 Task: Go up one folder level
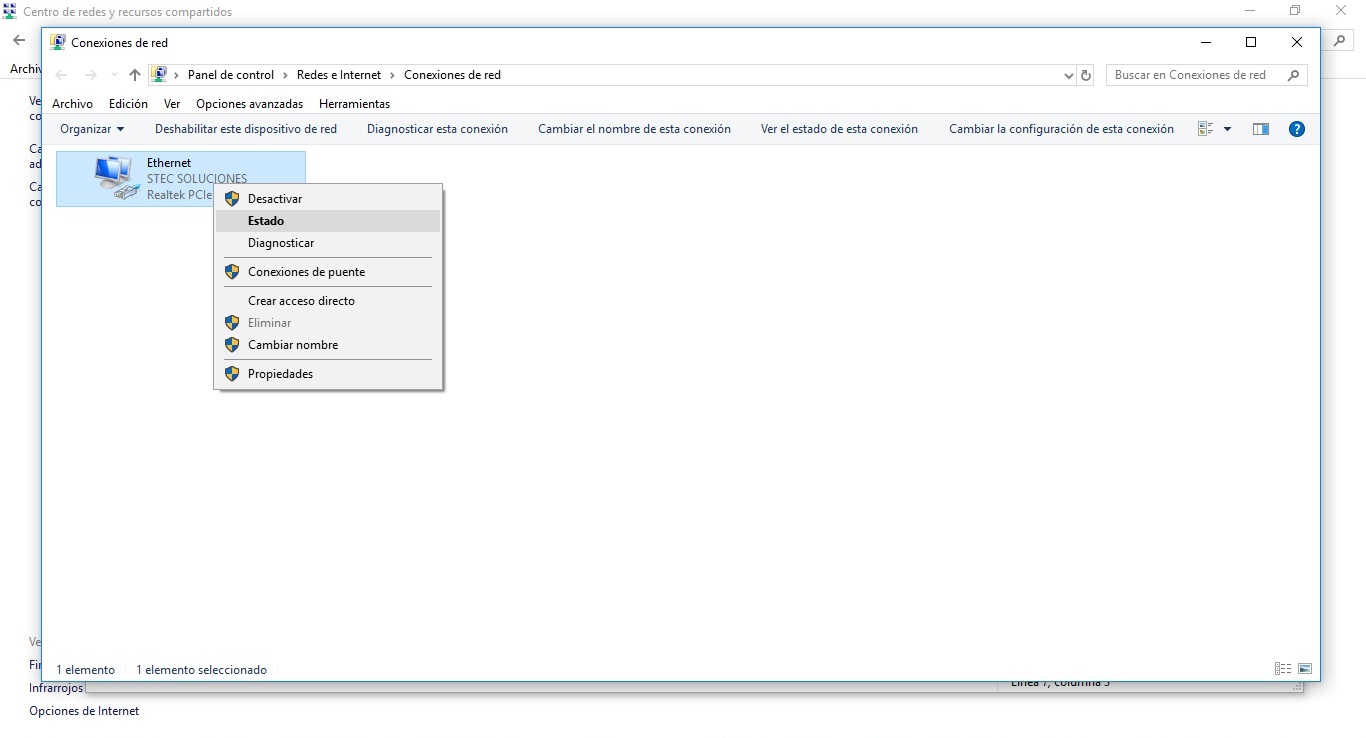pos(135,75)
